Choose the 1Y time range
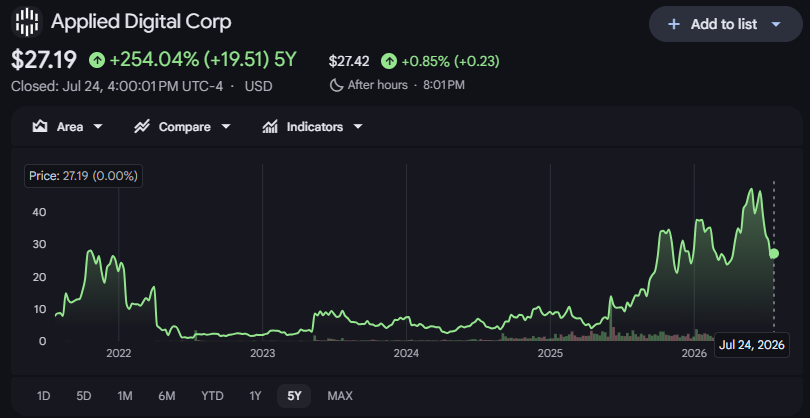Screen dimensions: 810x418 point(255,396)
